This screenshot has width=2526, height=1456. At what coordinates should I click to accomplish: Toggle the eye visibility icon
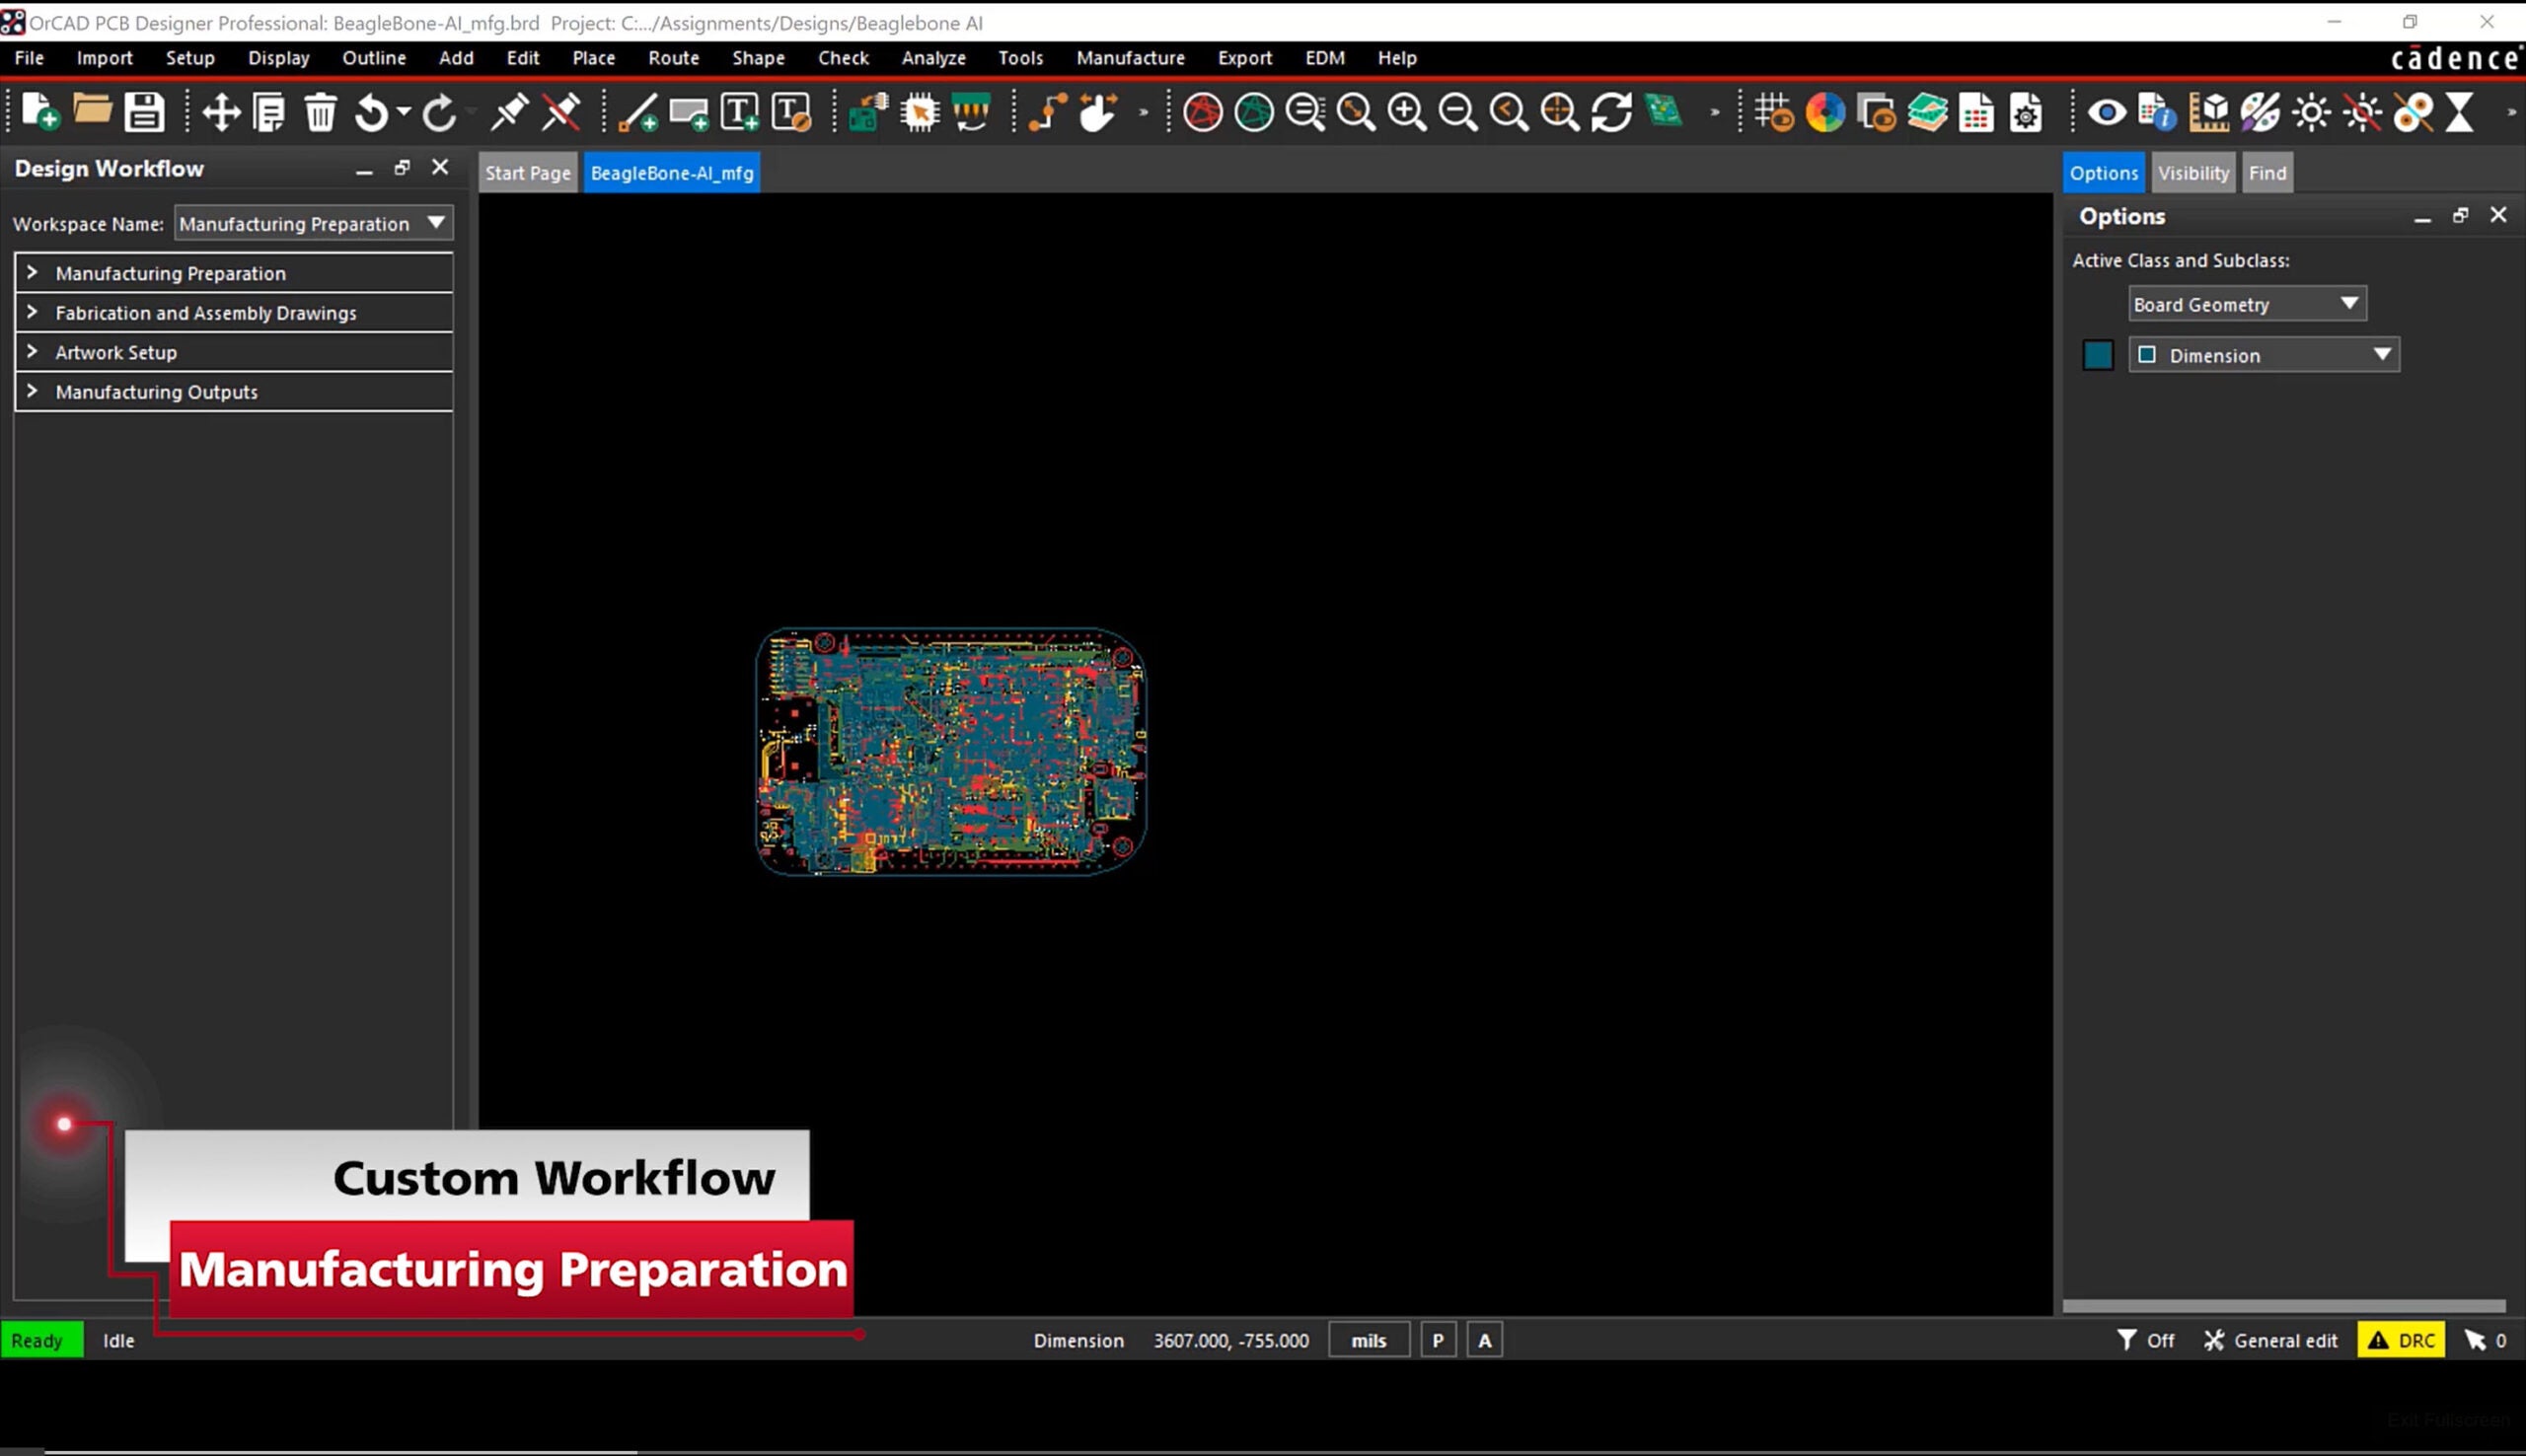click(x=2106, y=112)
